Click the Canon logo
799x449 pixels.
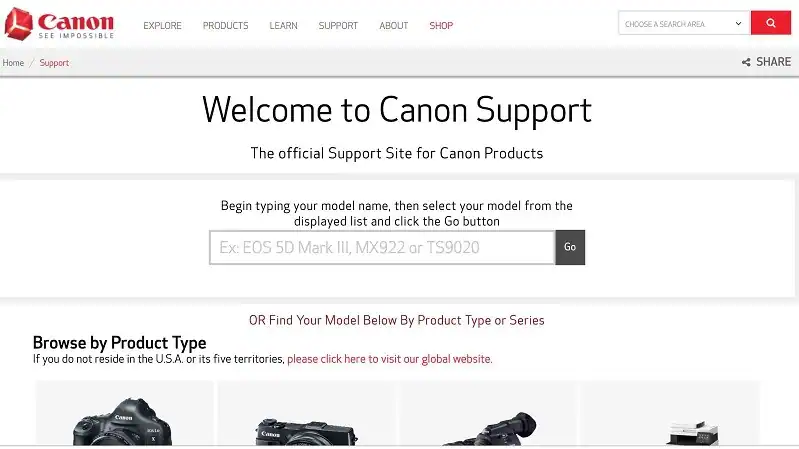59,24
